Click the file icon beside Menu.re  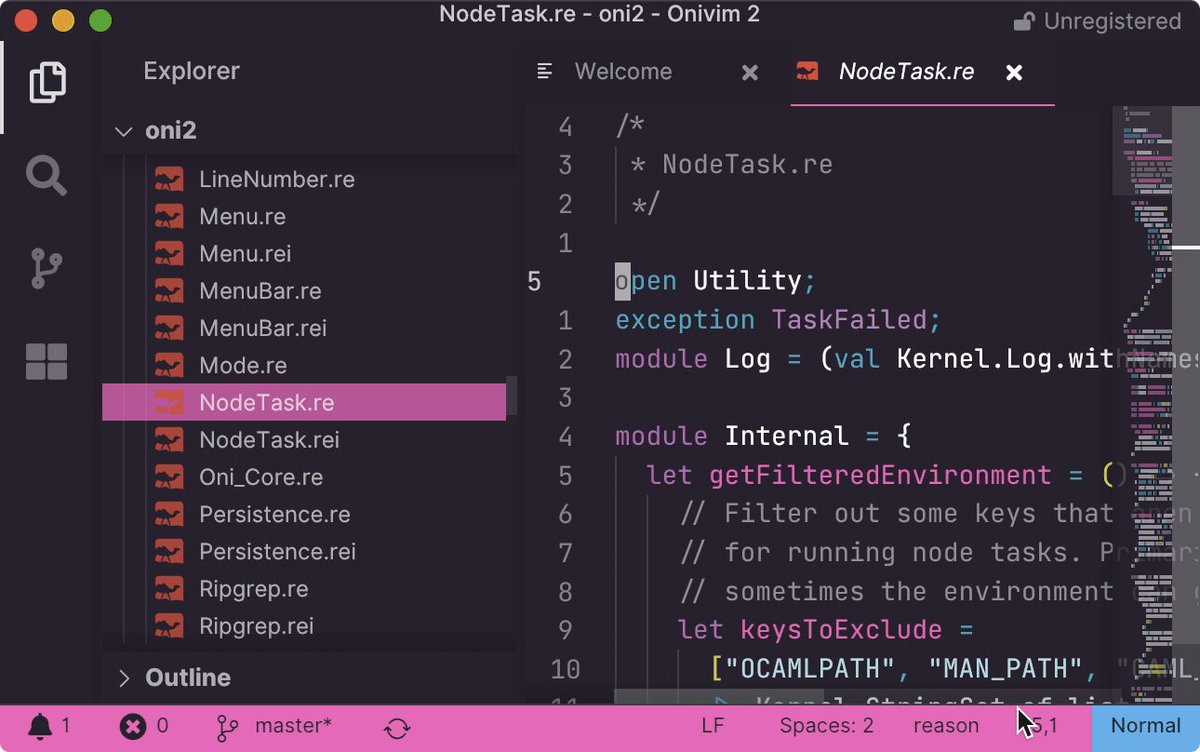coord(169,217)
